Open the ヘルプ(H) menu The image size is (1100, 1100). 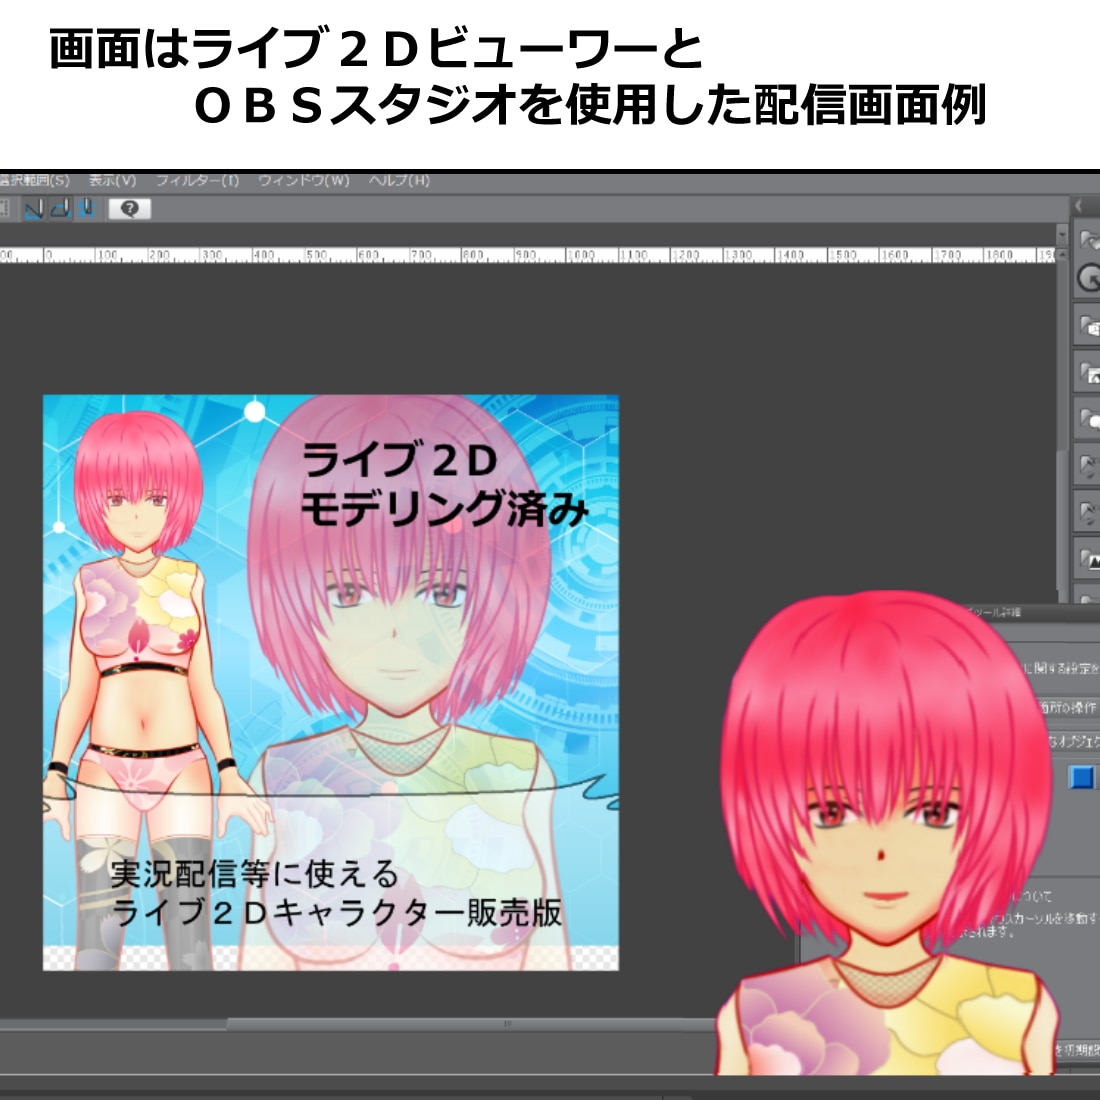[399, 181]
